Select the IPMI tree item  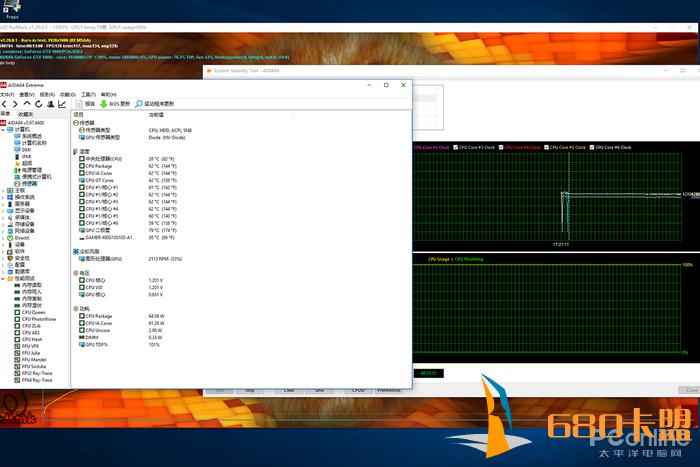pyautogui.click(x=24, y=157)
